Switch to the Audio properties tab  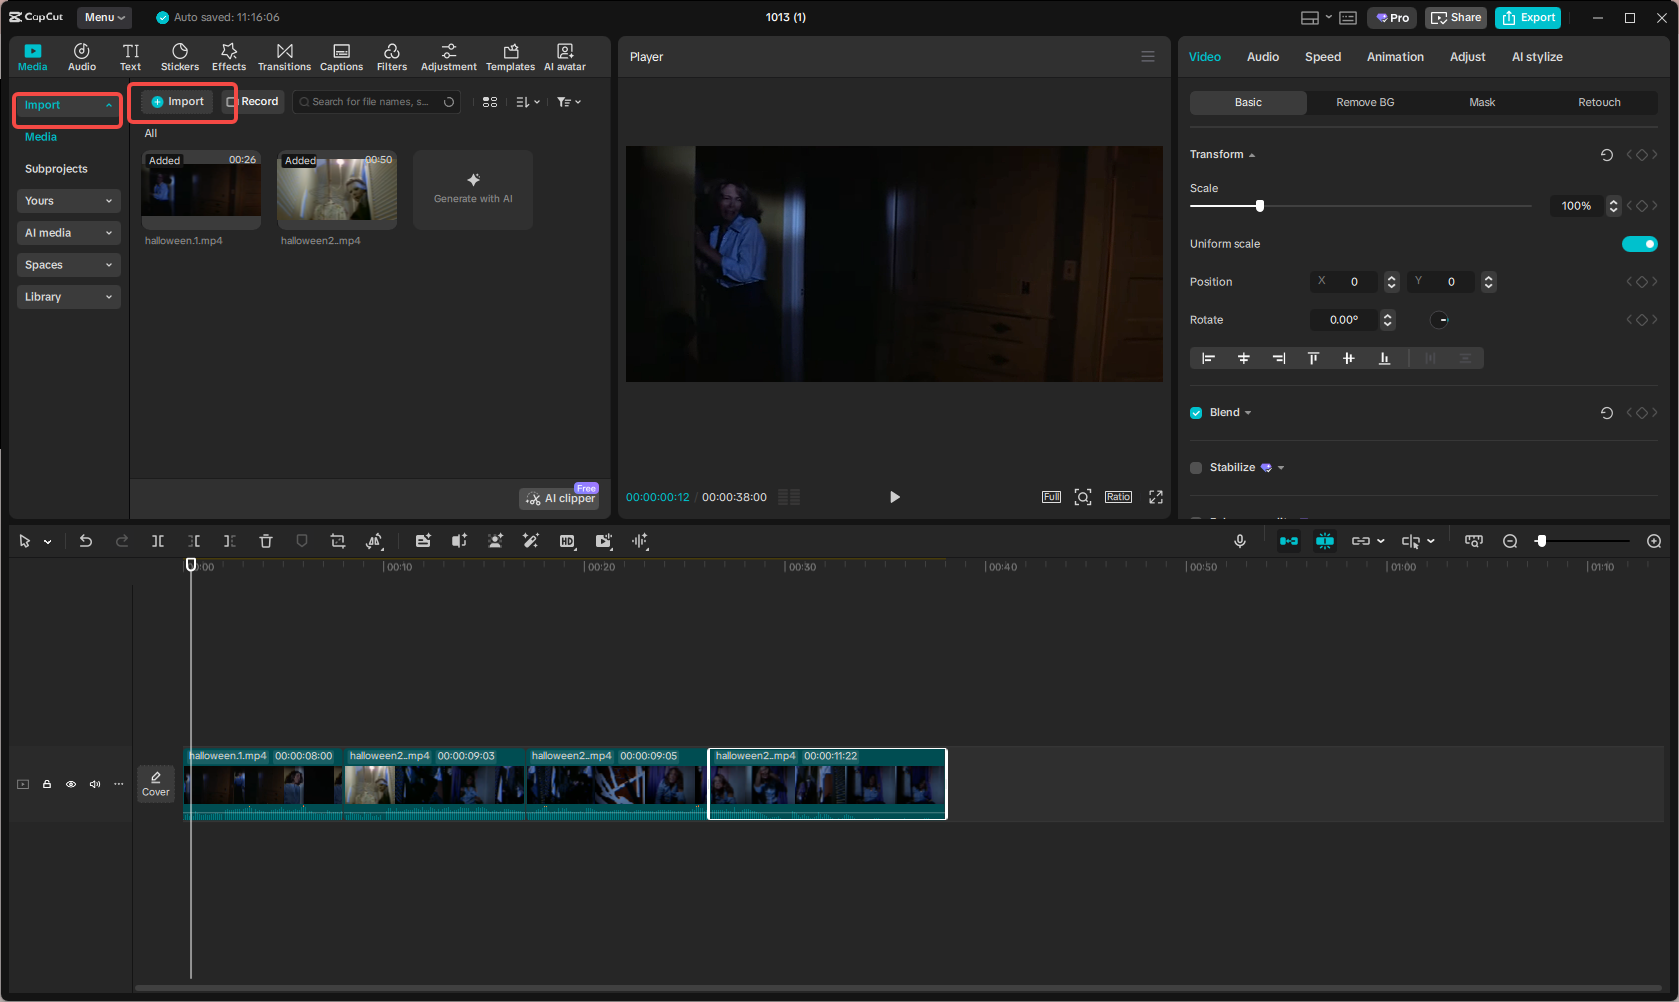1263,57
